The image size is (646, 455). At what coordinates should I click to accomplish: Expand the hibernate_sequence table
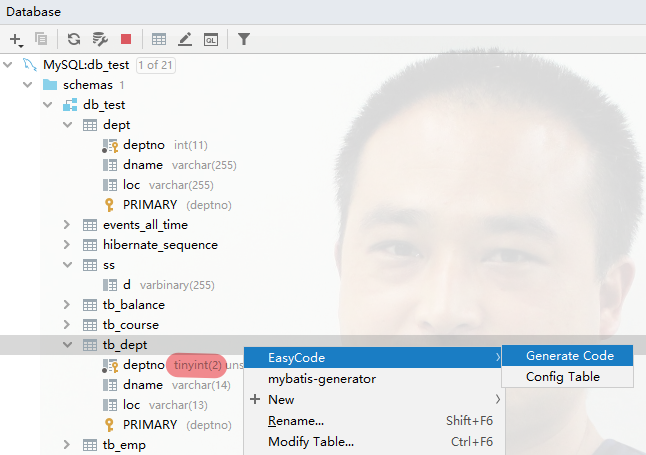67,245
